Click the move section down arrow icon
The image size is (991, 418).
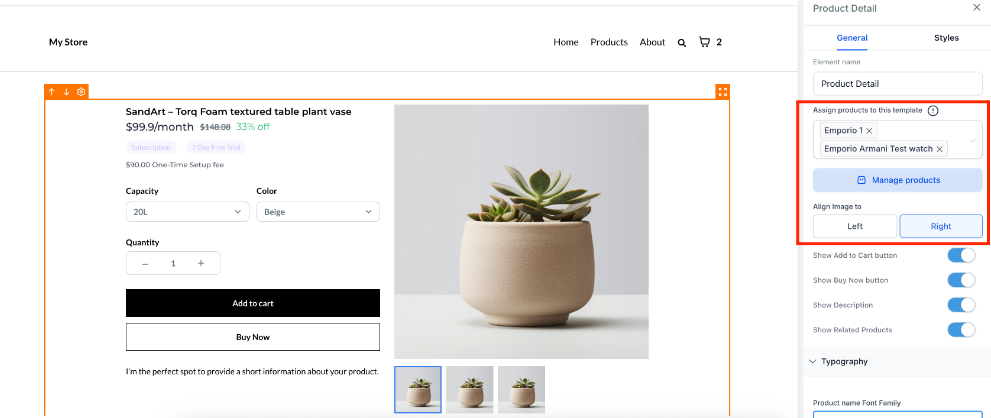[x=66, y=92]
